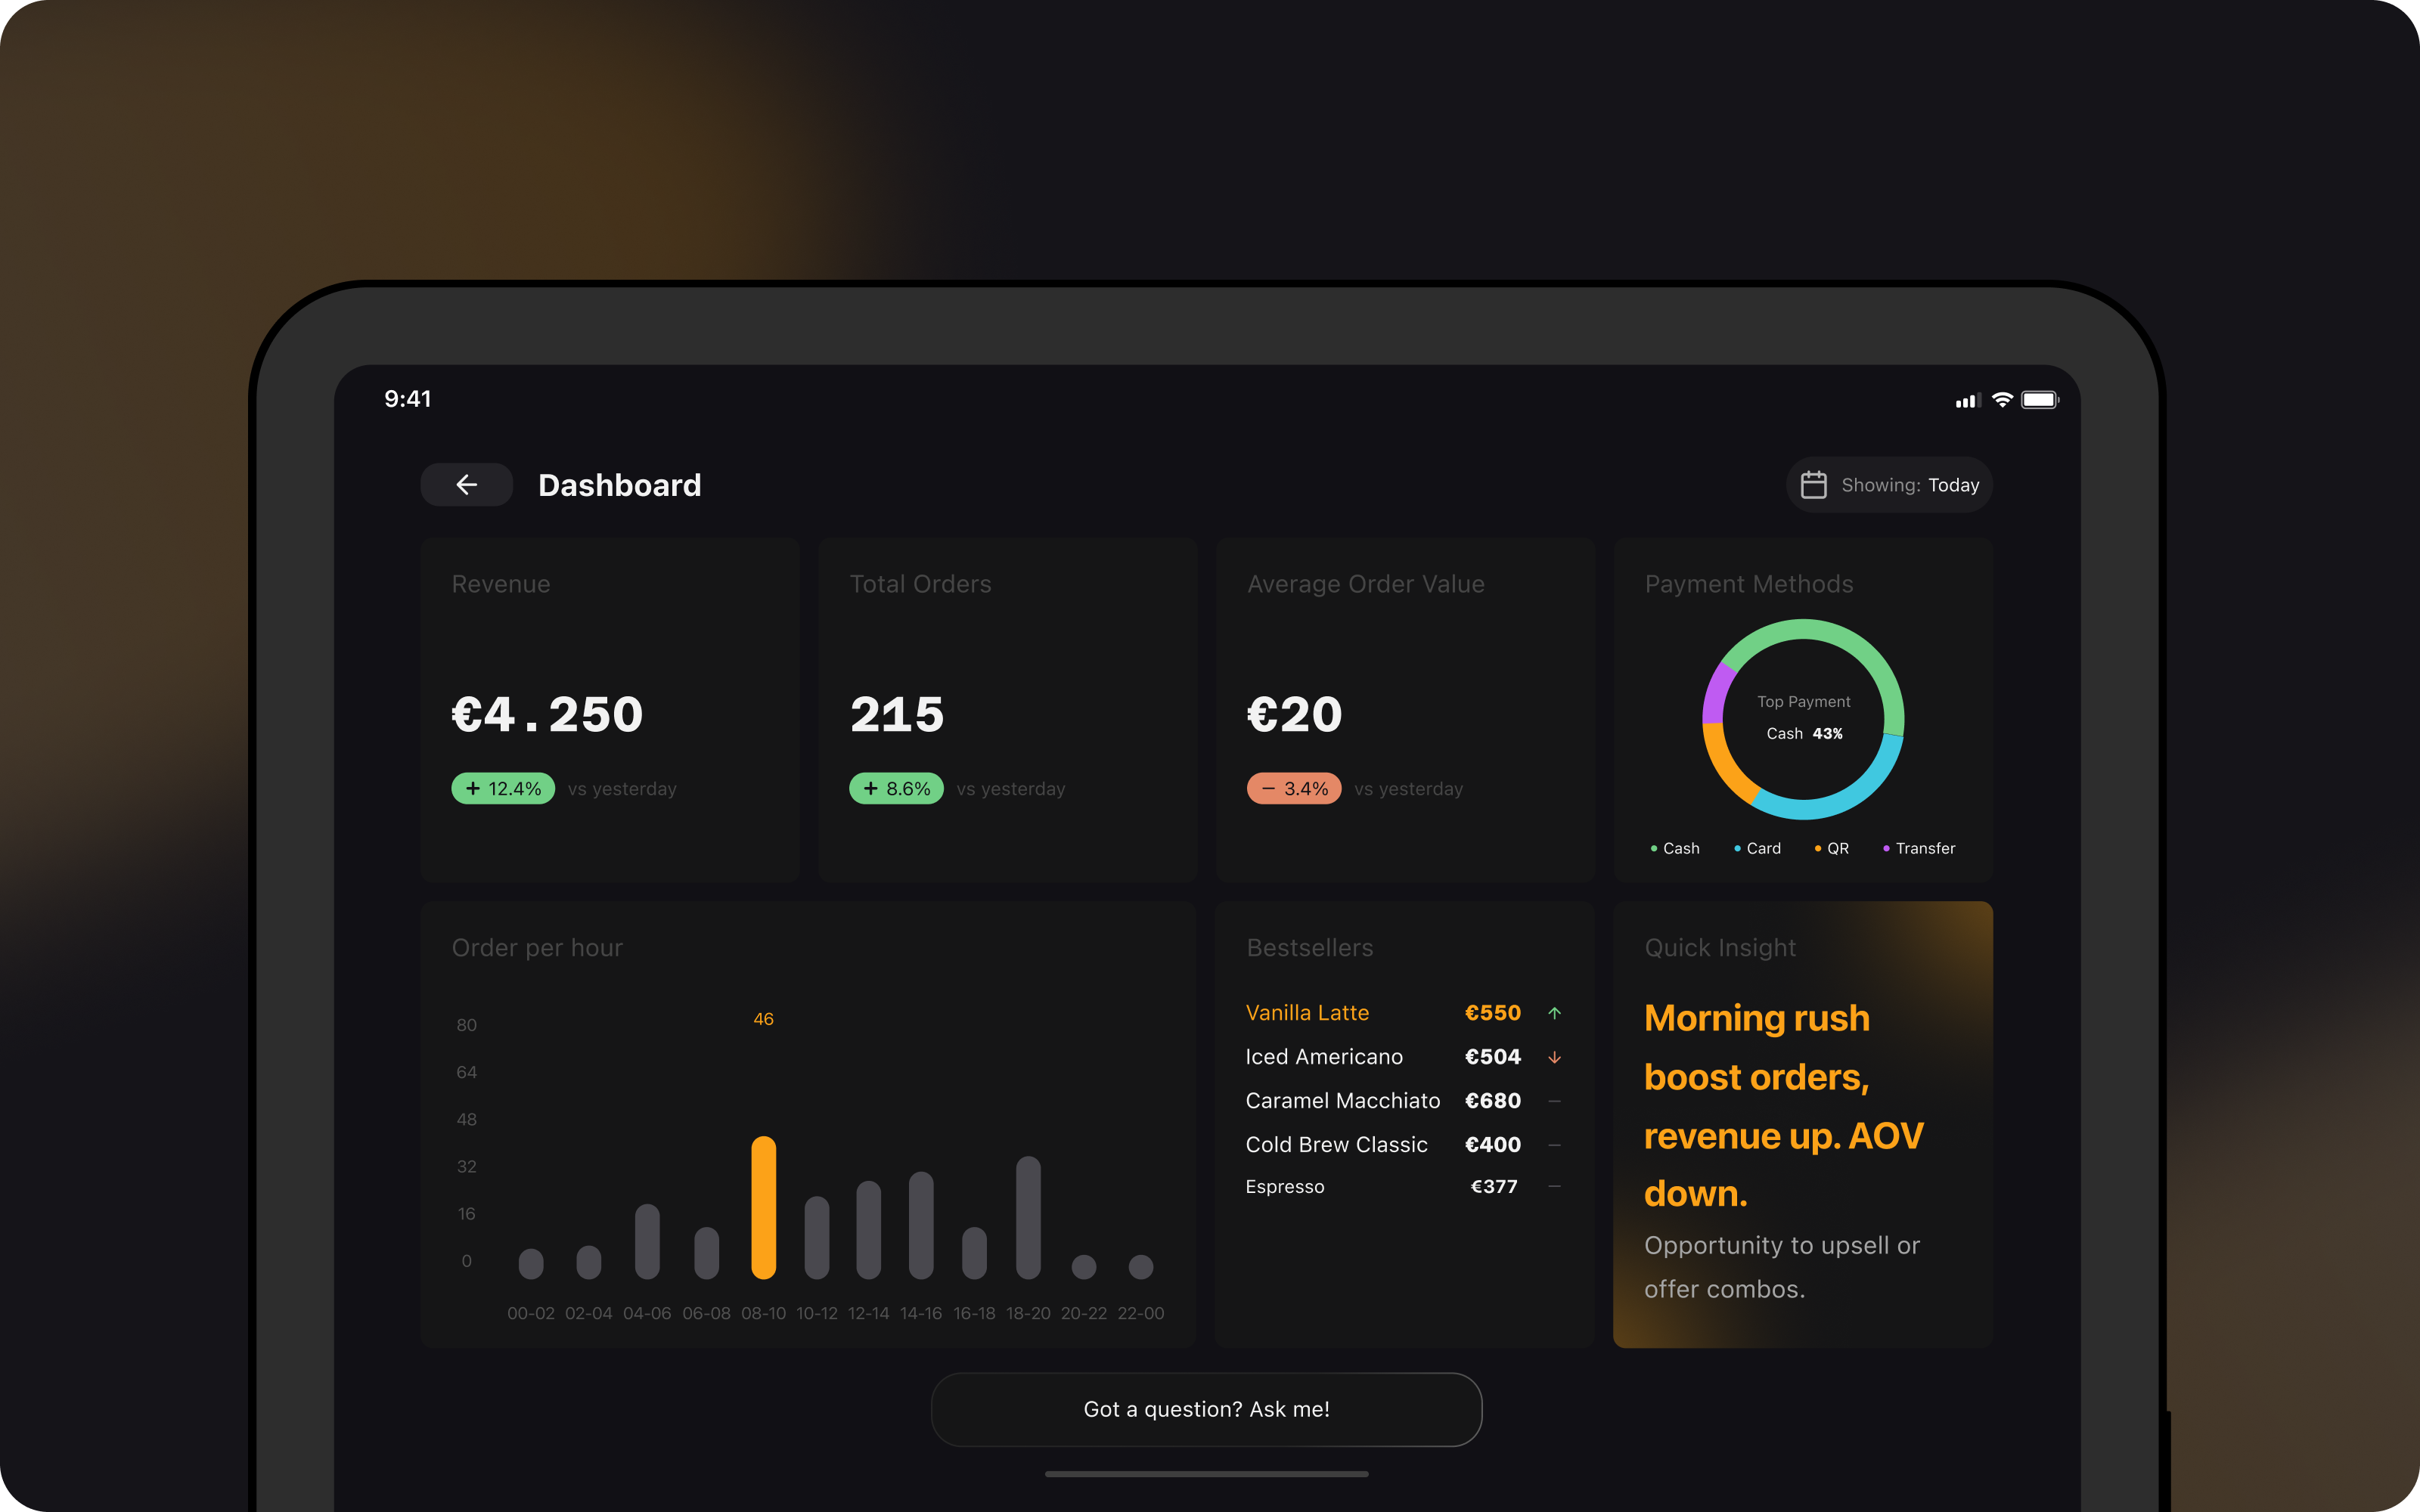
Task: Click the up arrow beside Vanilla Latte
Action: click(x=1554, y=1013)
